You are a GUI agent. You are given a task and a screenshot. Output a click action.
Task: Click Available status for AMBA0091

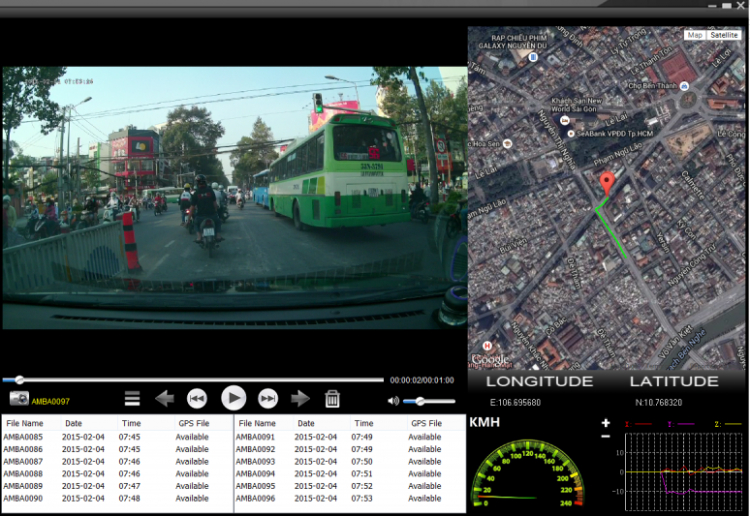coord(425,437)
